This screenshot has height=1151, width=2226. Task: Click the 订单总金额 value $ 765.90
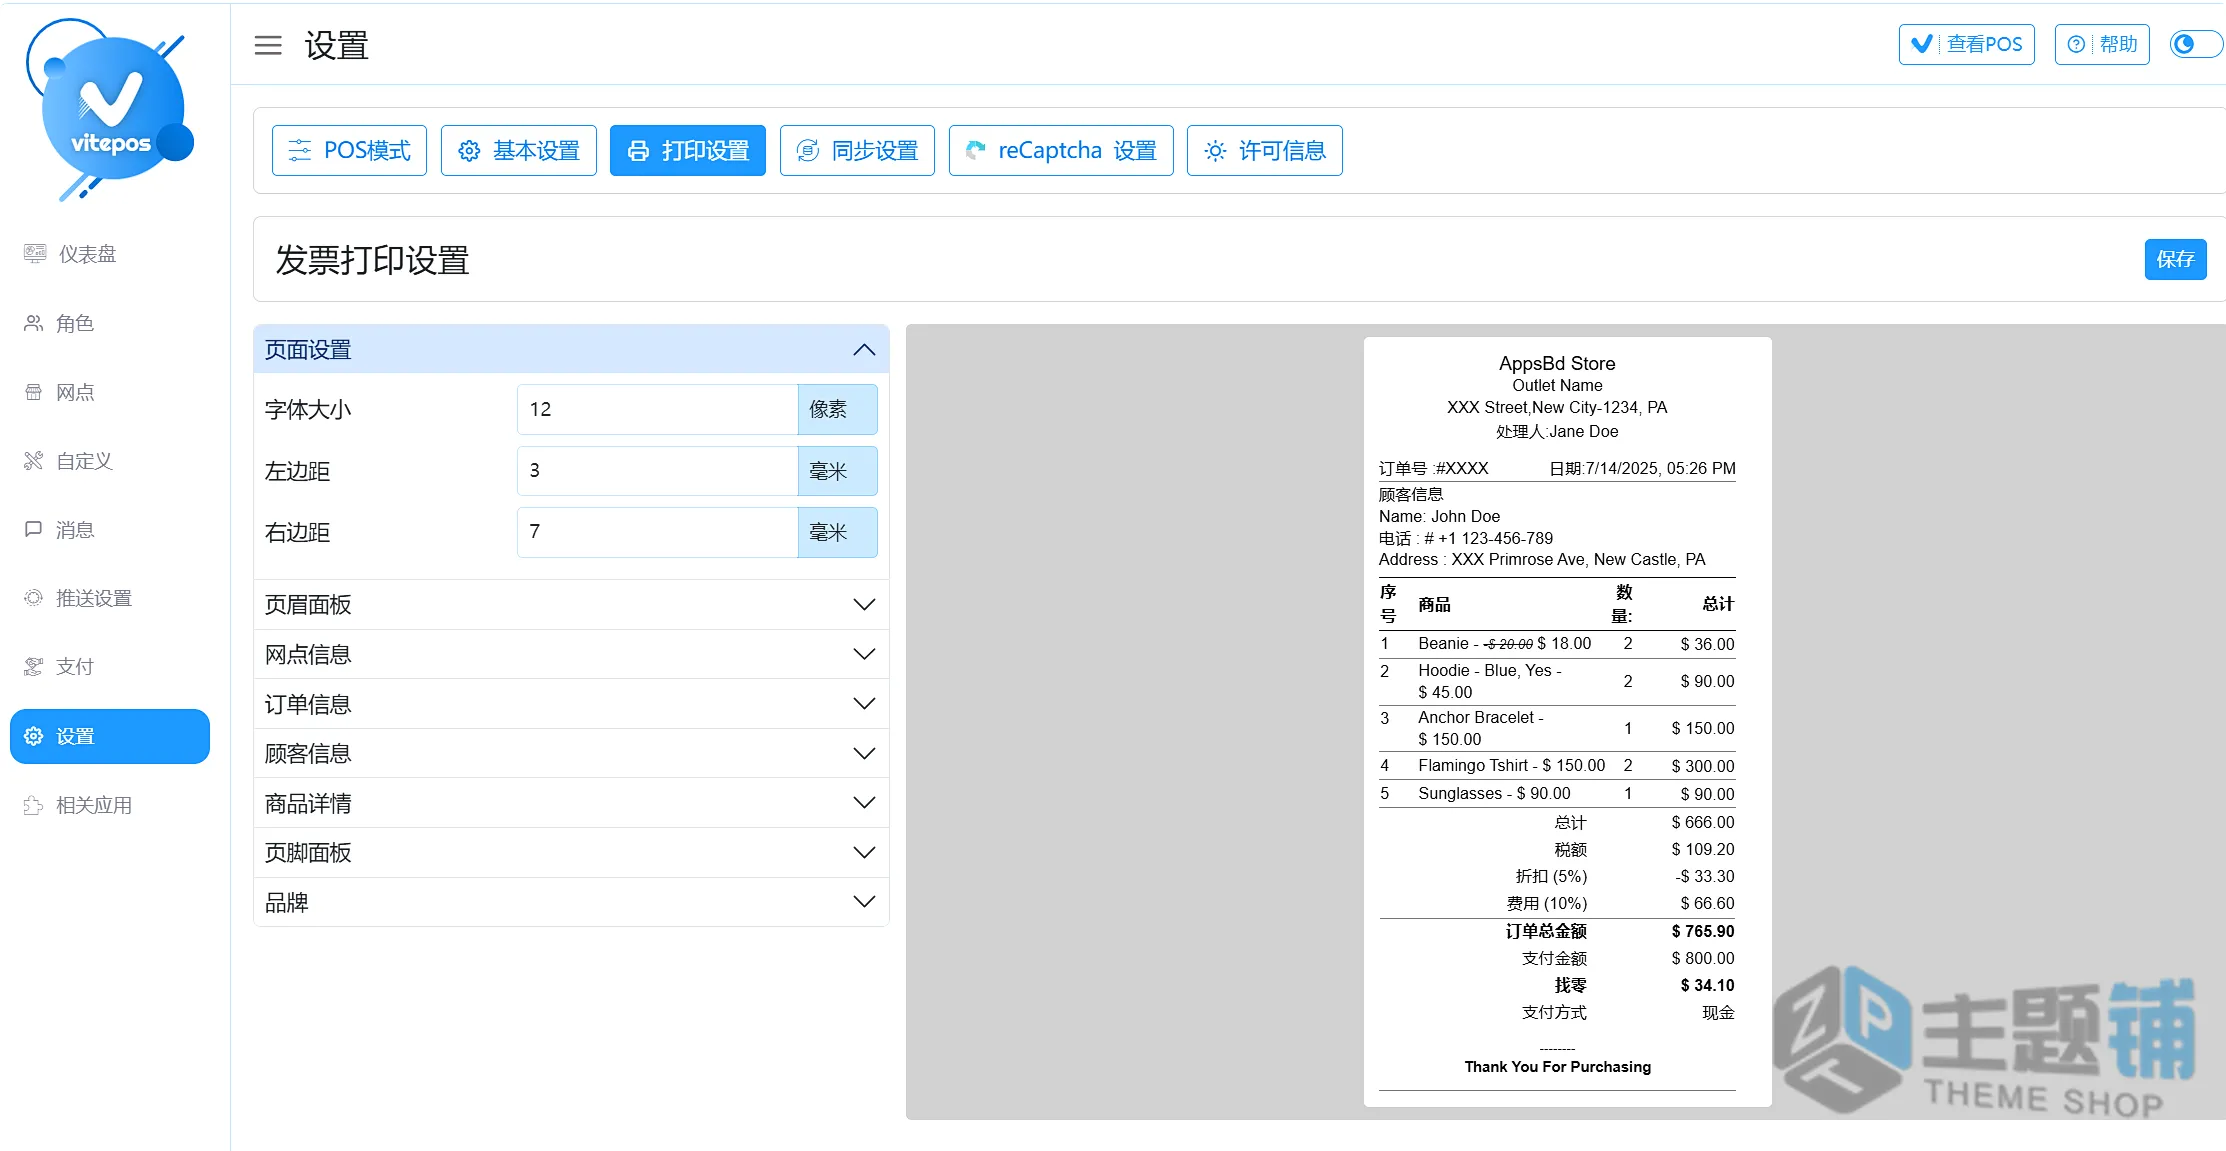click(x=1703, y=931)
